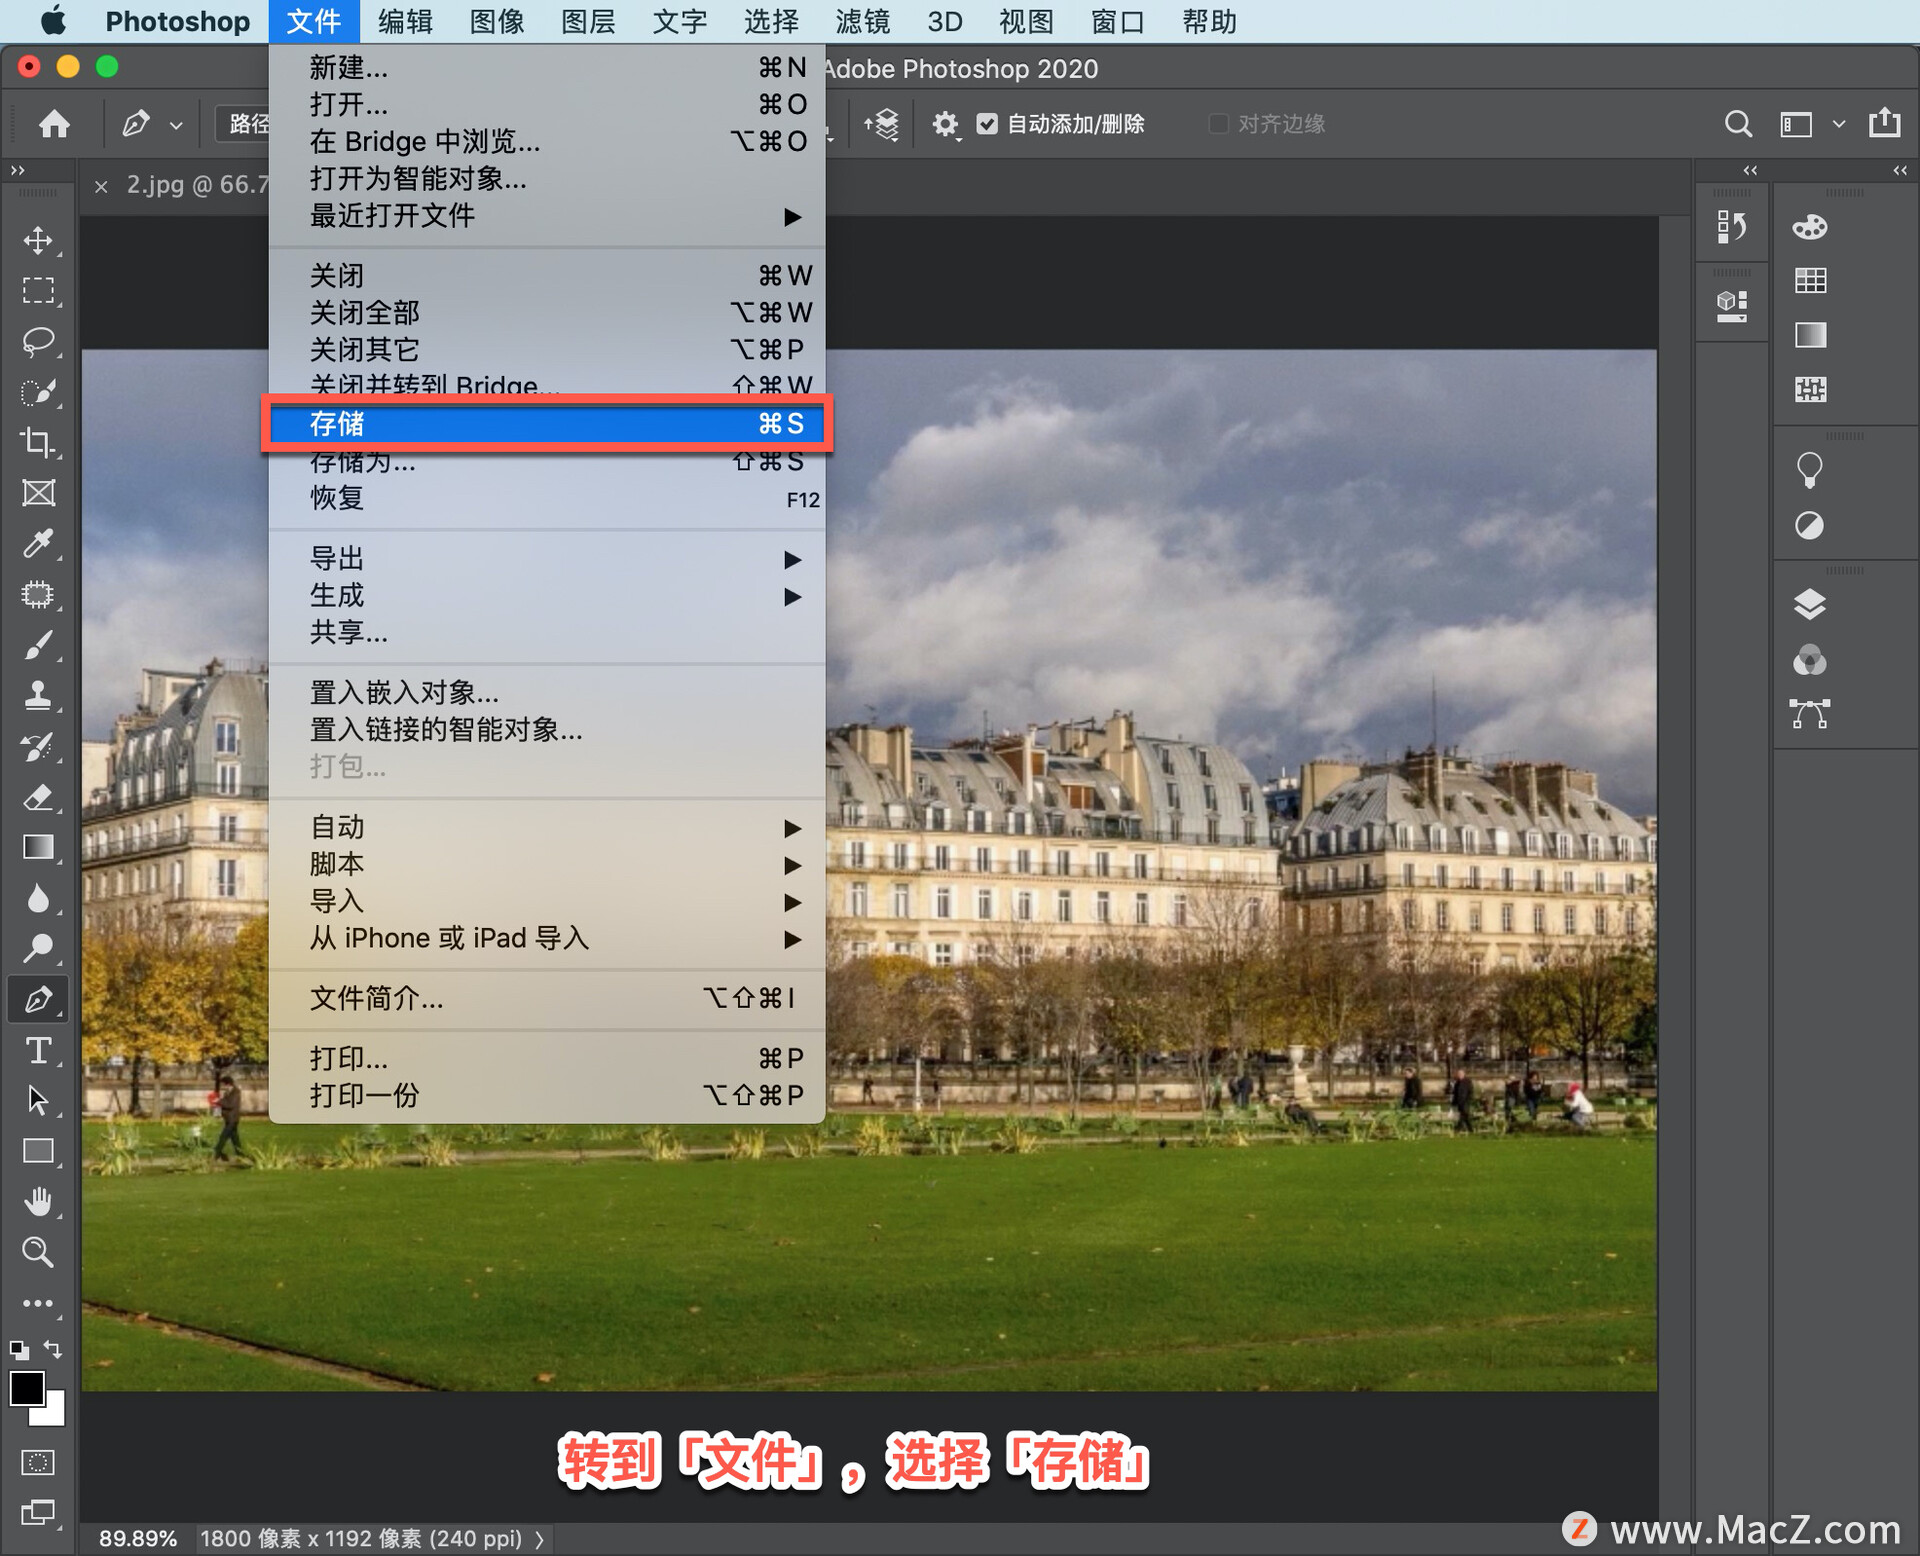This screenshot has height=1556, width=1920.
Task: Select the Eyedropper tool
Action: 38,543
